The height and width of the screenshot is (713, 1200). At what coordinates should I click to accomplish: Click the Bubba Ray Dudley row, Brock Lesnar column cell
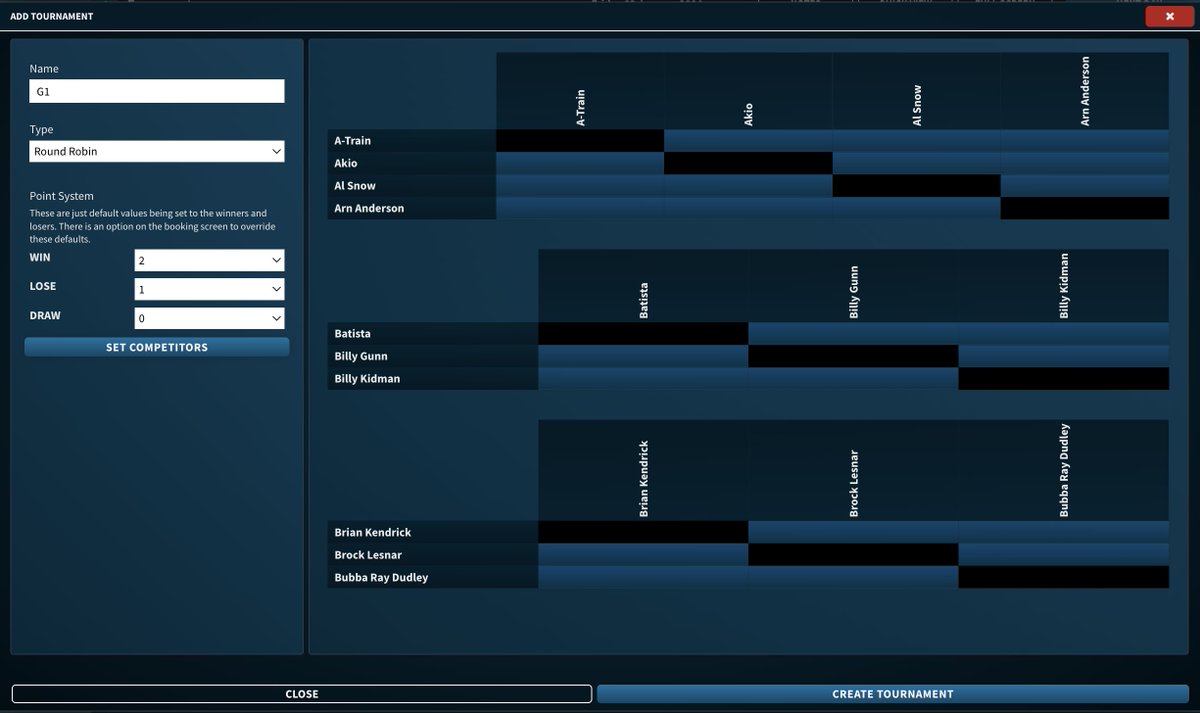pyautogui.click(x=853, y=577)
